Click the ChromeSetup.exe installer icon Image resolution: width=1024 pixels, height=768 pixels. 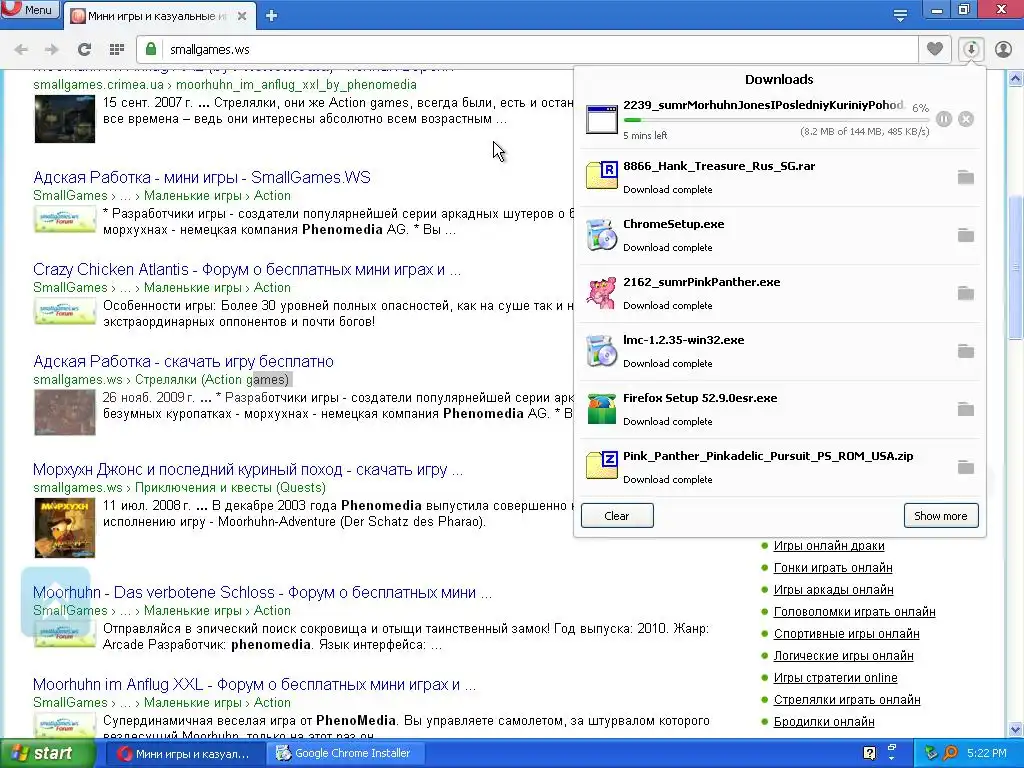[x=601, y=235]
